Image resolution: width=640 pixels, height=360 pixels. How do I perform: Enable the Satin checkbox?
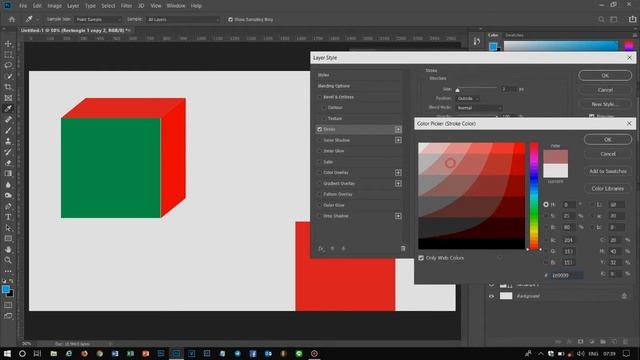320,162
